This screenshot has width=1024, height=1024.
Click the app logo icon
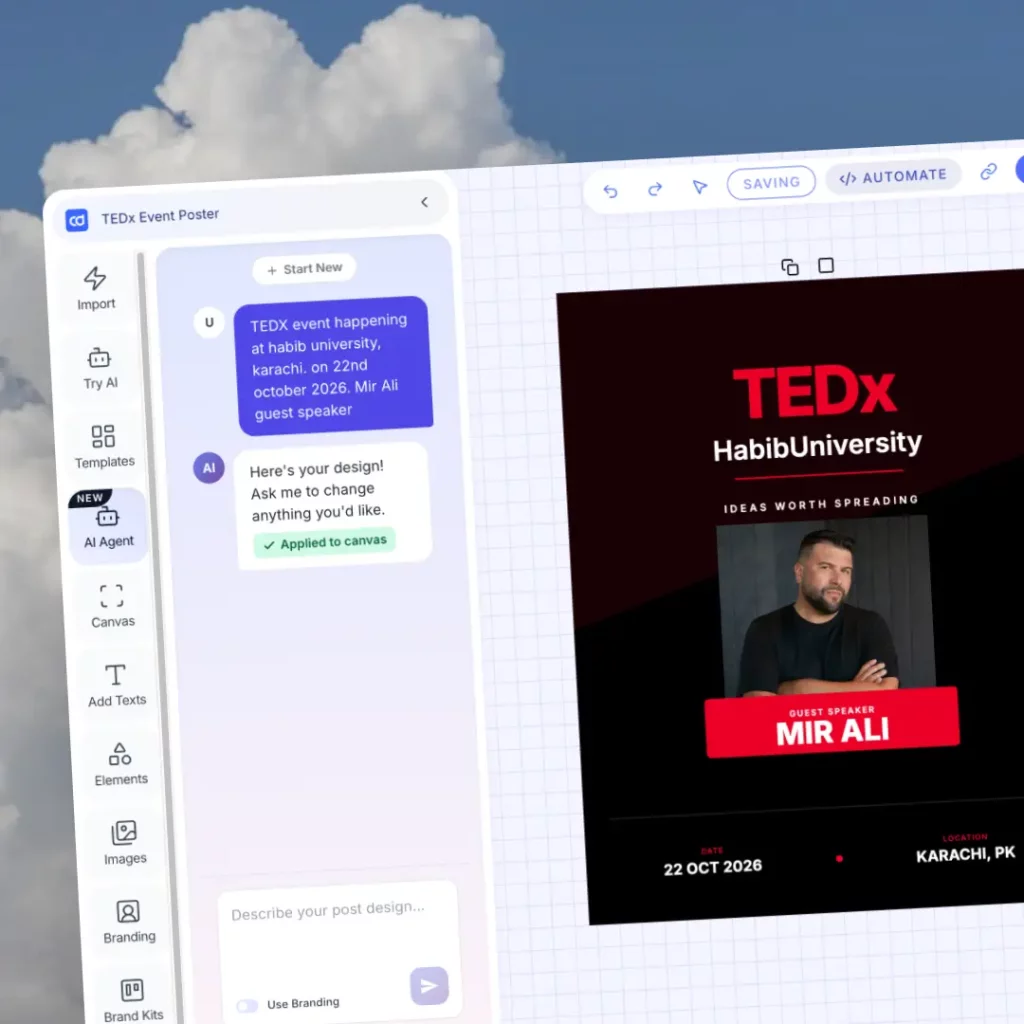point(77,220)
